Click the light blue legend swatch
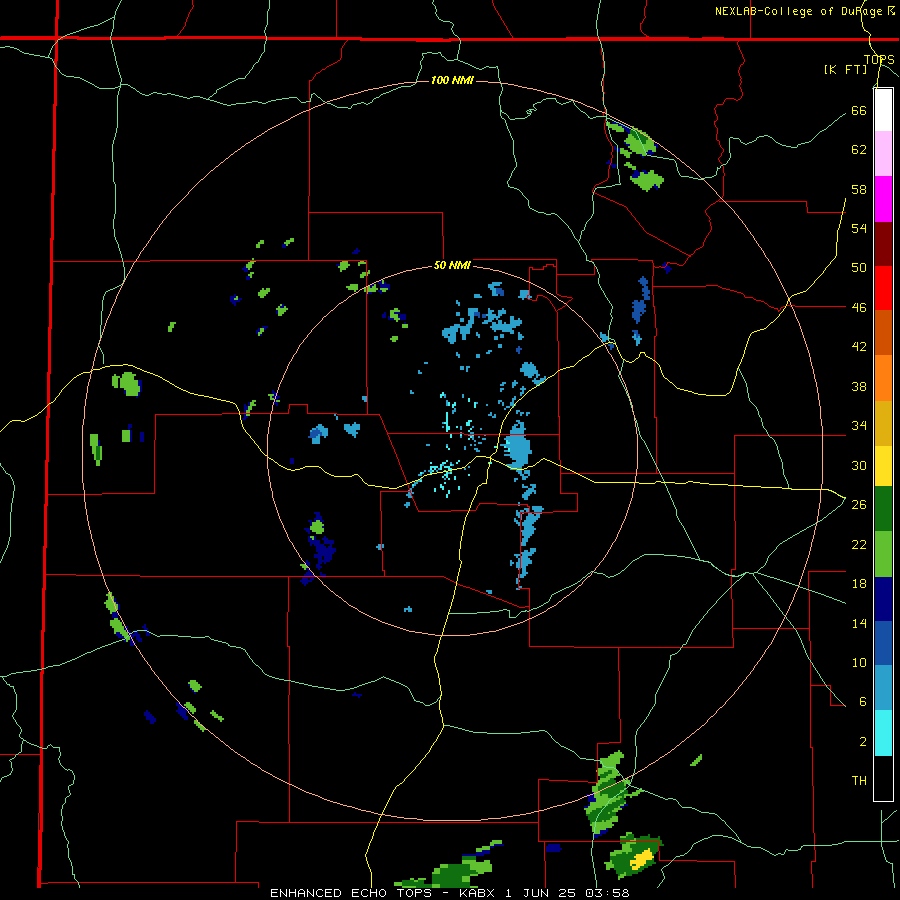This screenshot has width=900, height=900. point(883,688)
